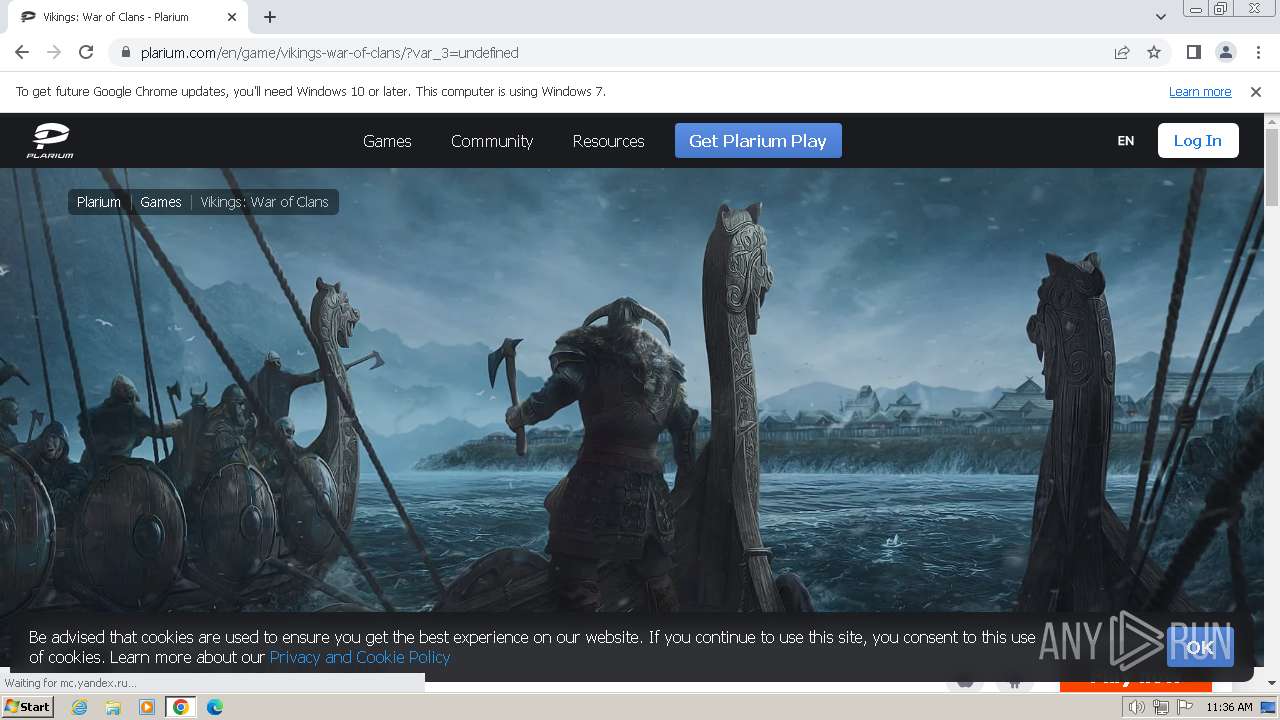This screenshot has height=720, width=1280.
Task: Open the Resources menu
Action: click(x=608, y=141)
